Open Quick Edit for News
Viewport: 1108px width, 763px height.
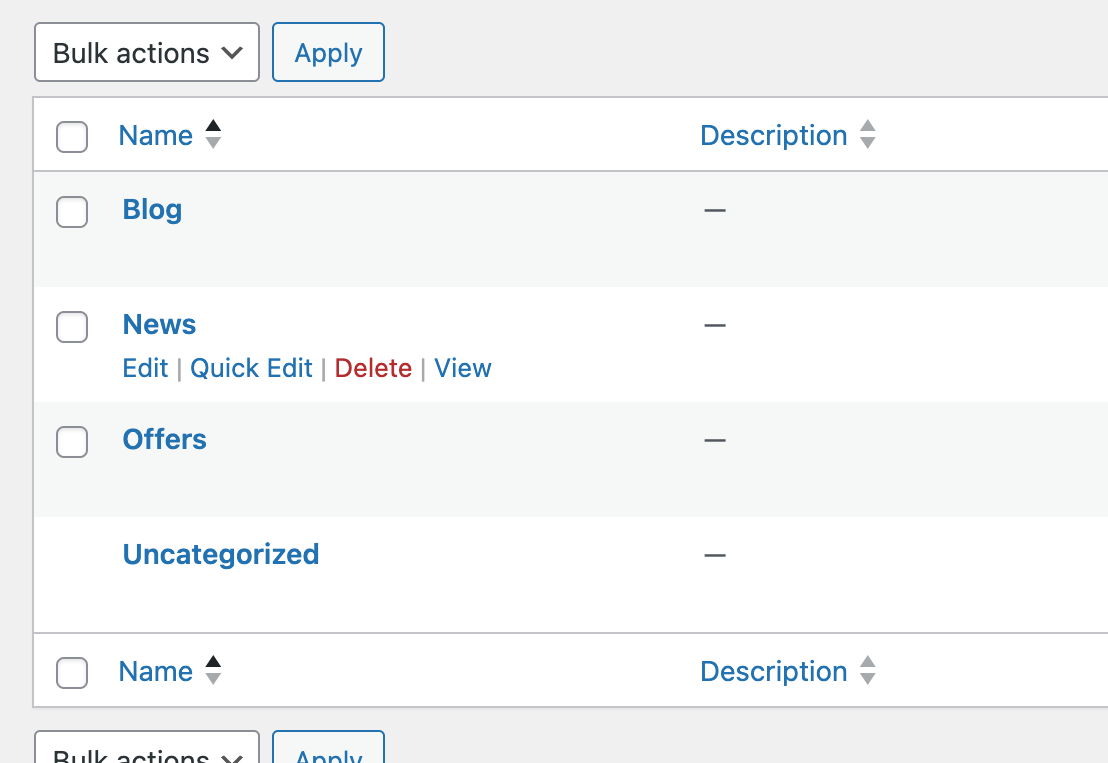click(x=251, y=369)
